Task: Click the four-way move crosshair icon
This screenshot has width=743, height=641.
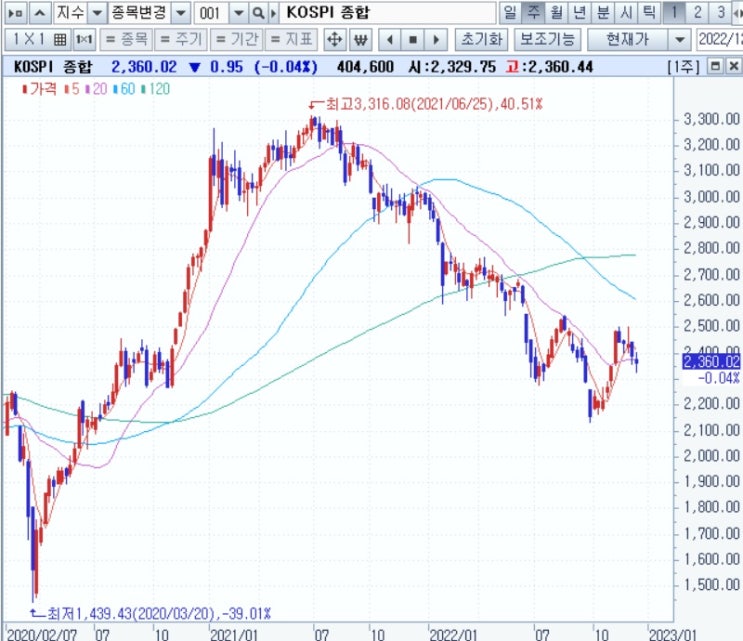Action: point(335,40)
